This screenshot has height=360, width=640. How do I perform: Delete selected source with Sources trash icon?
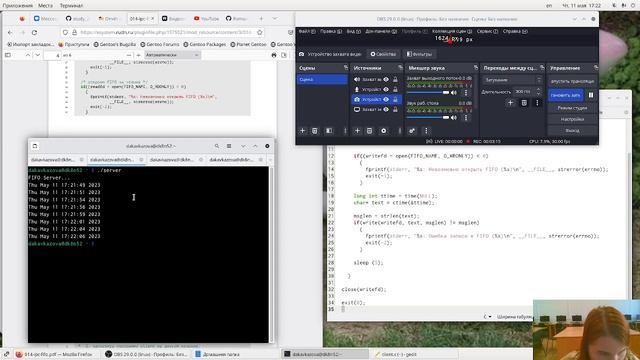pyautogui.click(x=369, y=131)
